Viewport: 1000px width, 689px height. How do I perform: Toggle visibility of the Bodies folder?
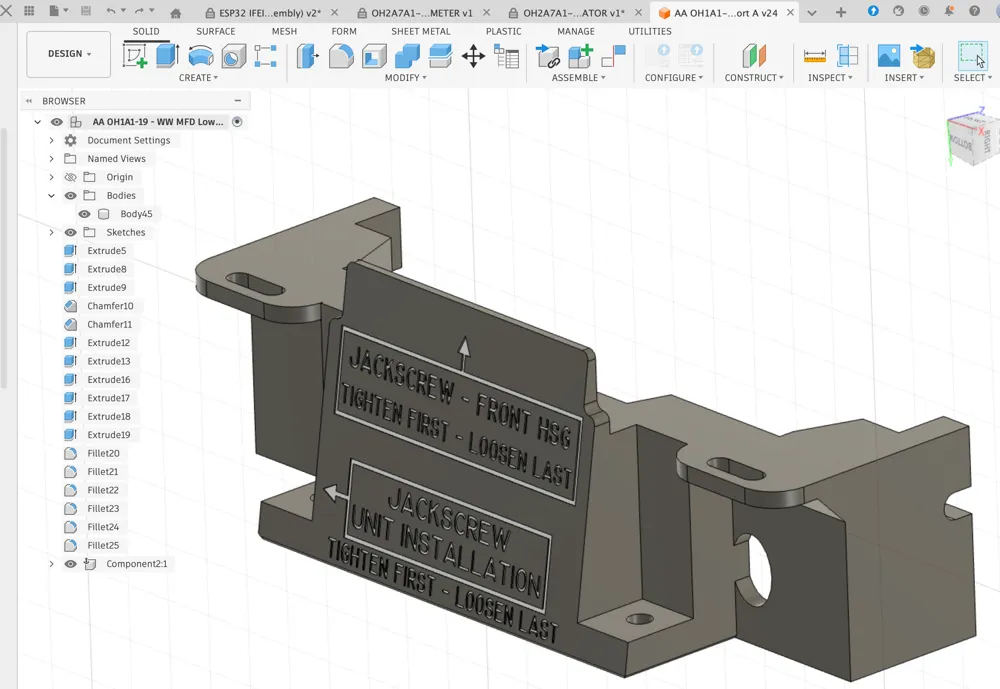coord(71,196)
